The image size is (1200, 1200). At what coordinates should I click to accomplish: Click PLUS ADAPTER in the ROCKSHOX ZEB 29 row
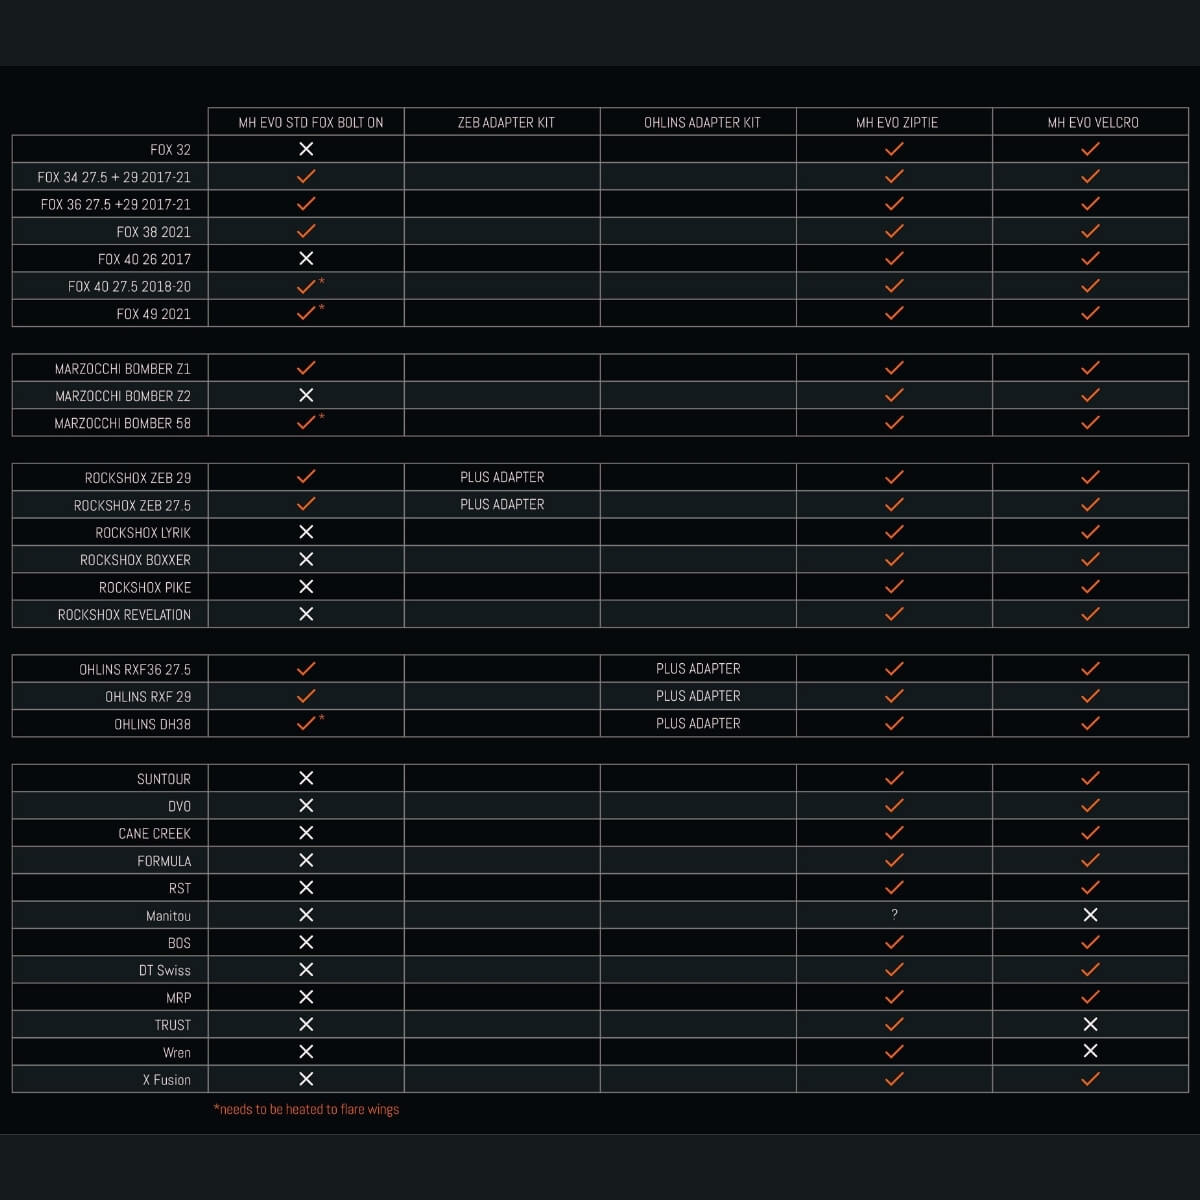(x=502, y=477)
